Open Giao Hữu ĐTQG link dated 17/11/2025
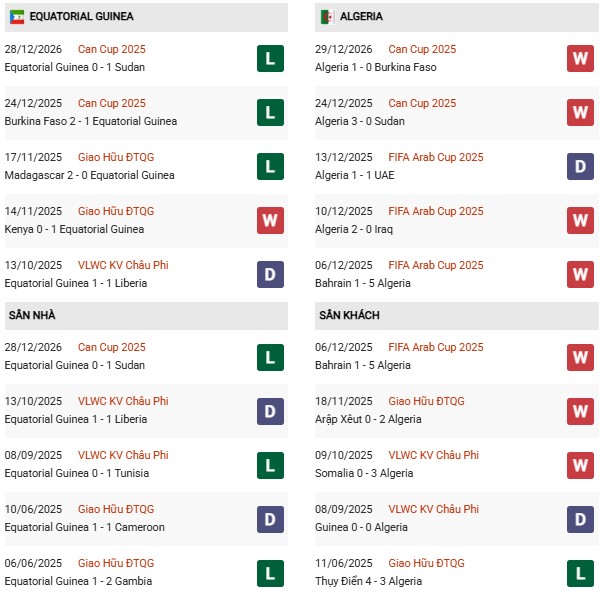This screenshot has width=600, height=594. [116, 157]
